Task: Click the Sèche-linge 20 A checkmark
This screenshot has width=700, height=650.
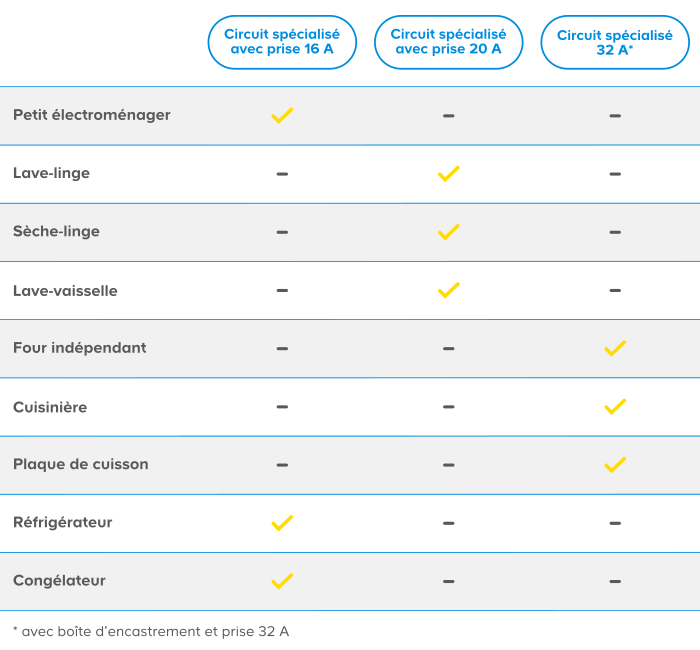Action: coord(449,232)
